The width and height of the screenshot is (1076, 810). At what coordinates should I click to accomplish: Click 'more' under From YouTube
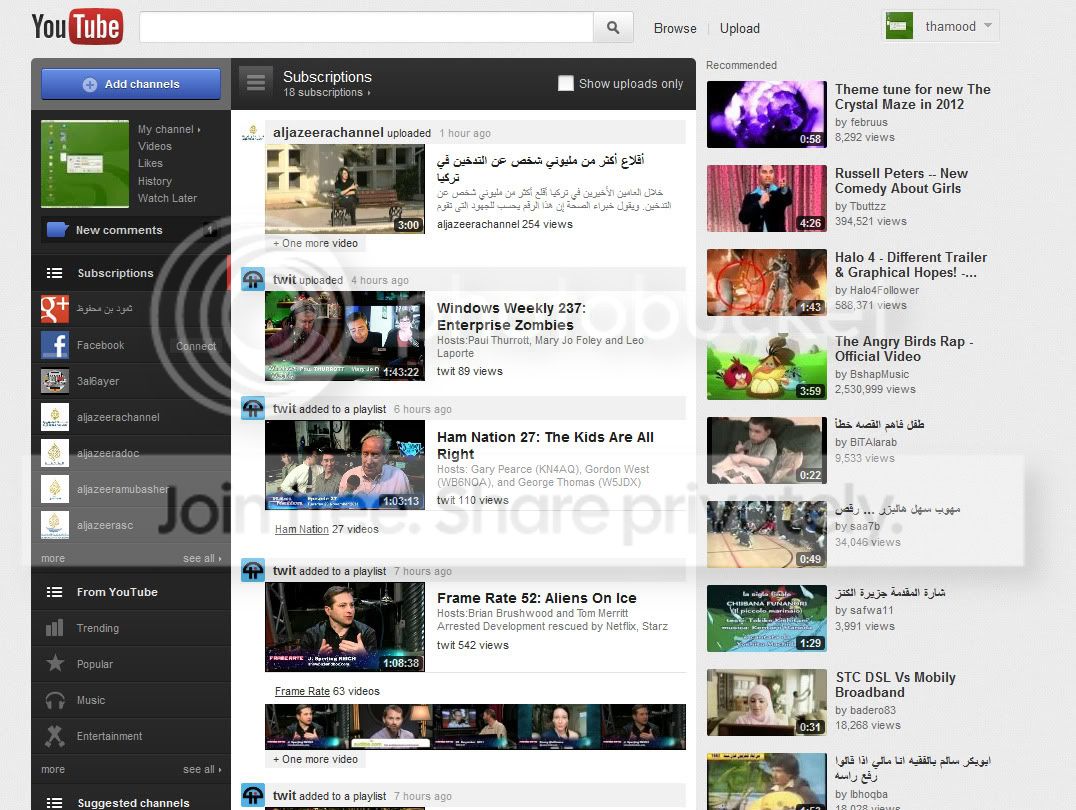(53, 770)
